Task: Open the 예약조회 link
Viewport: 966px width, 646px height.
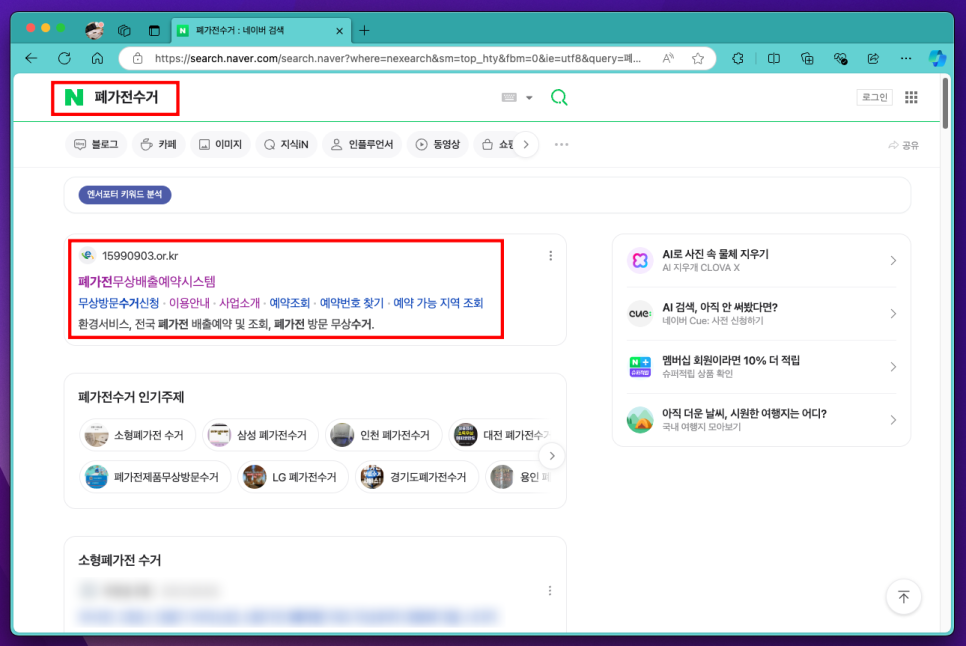Action: click(290, 303)
